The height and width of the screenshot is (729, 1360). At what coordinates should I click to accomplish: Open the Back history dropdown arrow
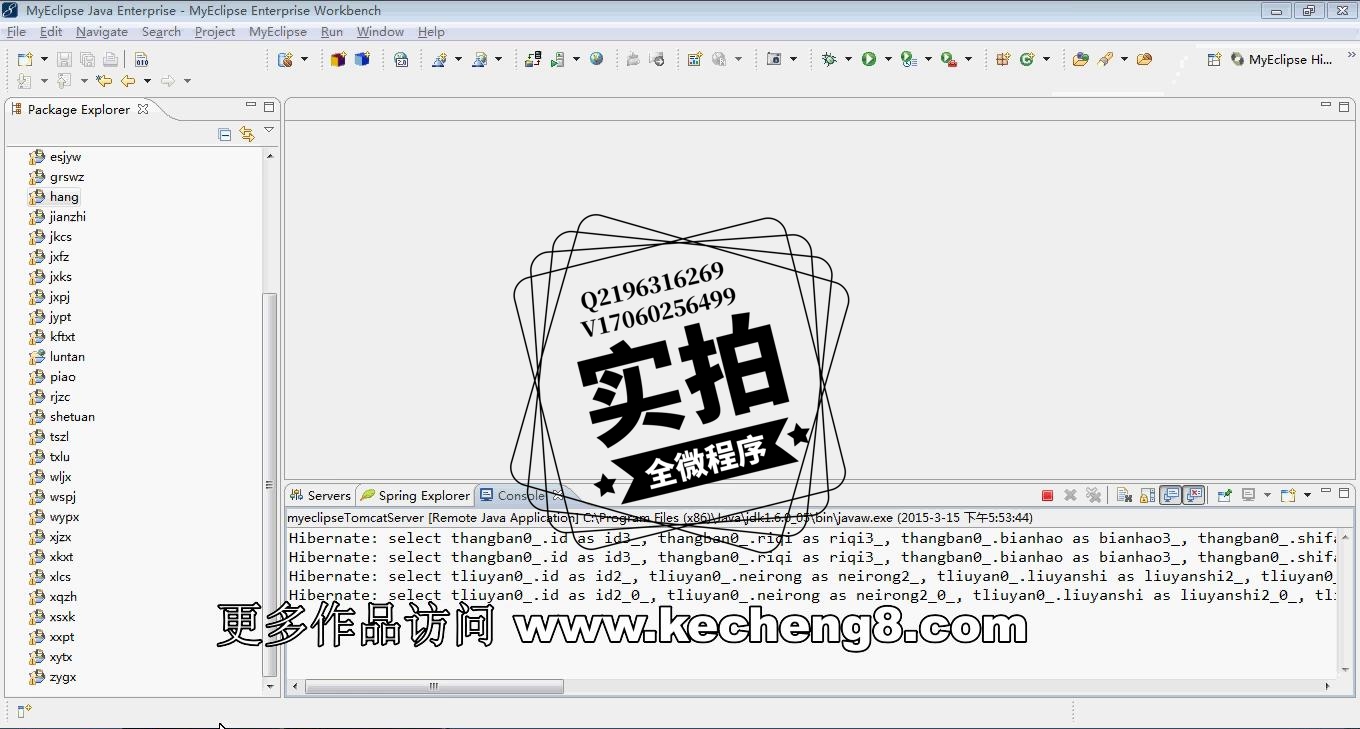tap(147, 81)
